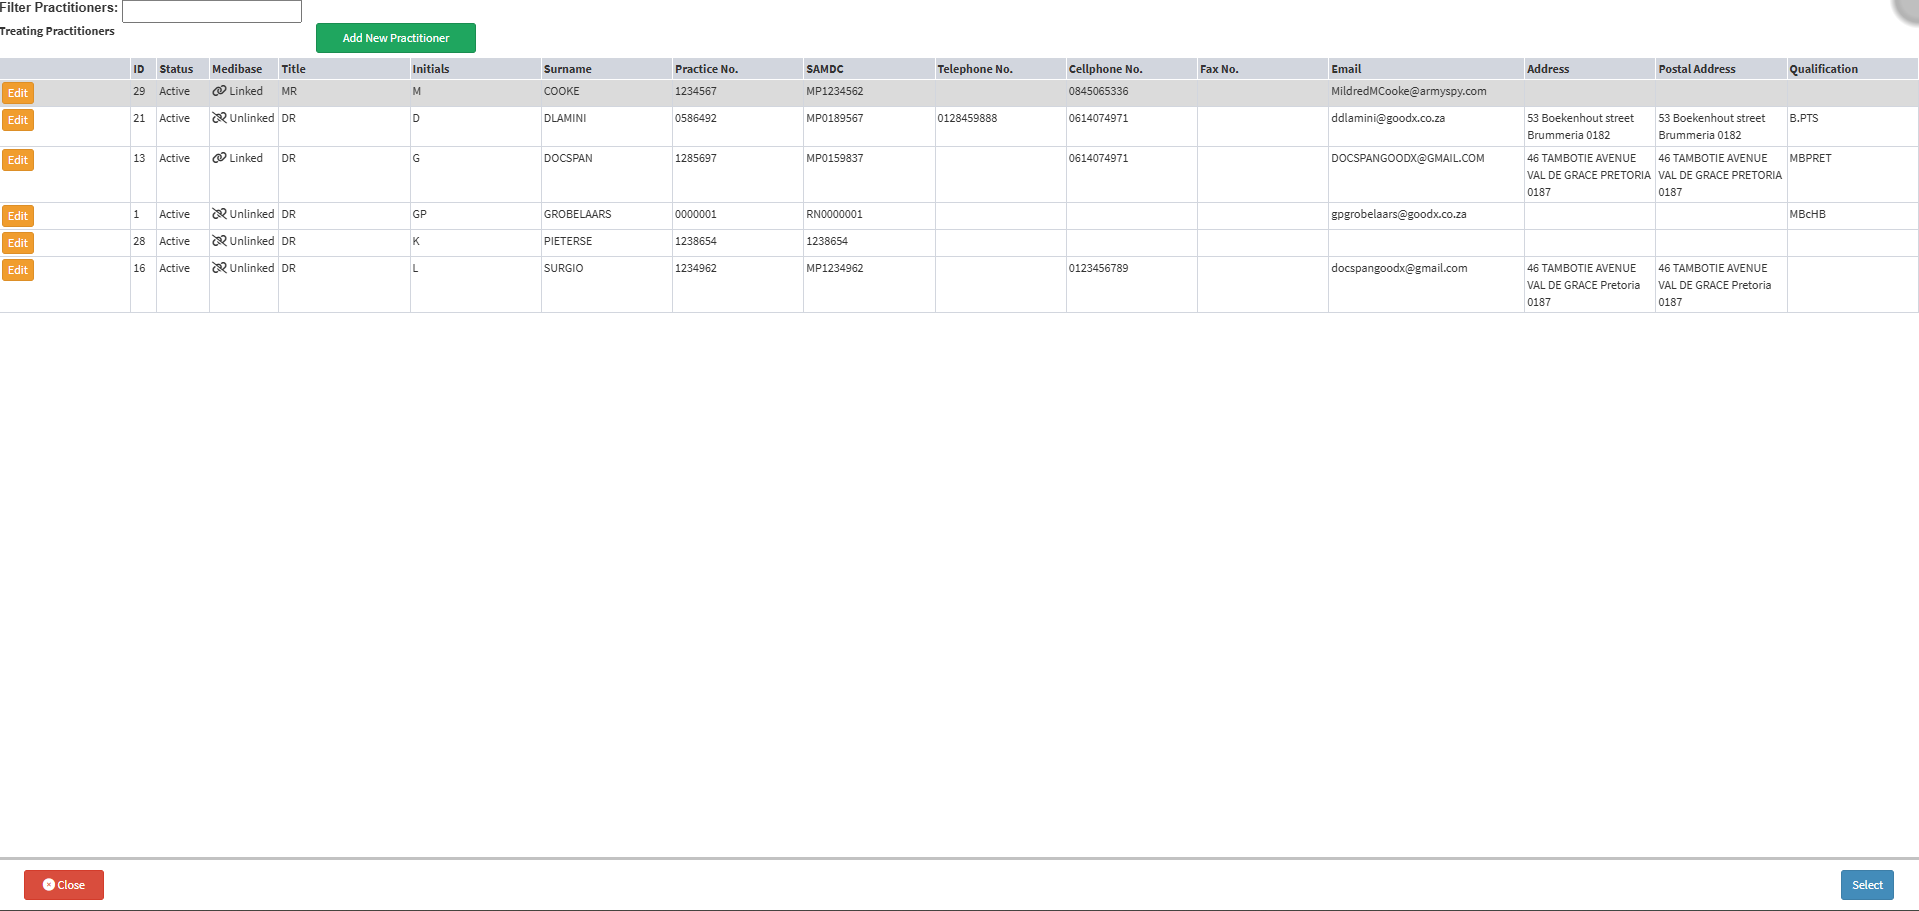Click practice number 0586492

[696, 118]
